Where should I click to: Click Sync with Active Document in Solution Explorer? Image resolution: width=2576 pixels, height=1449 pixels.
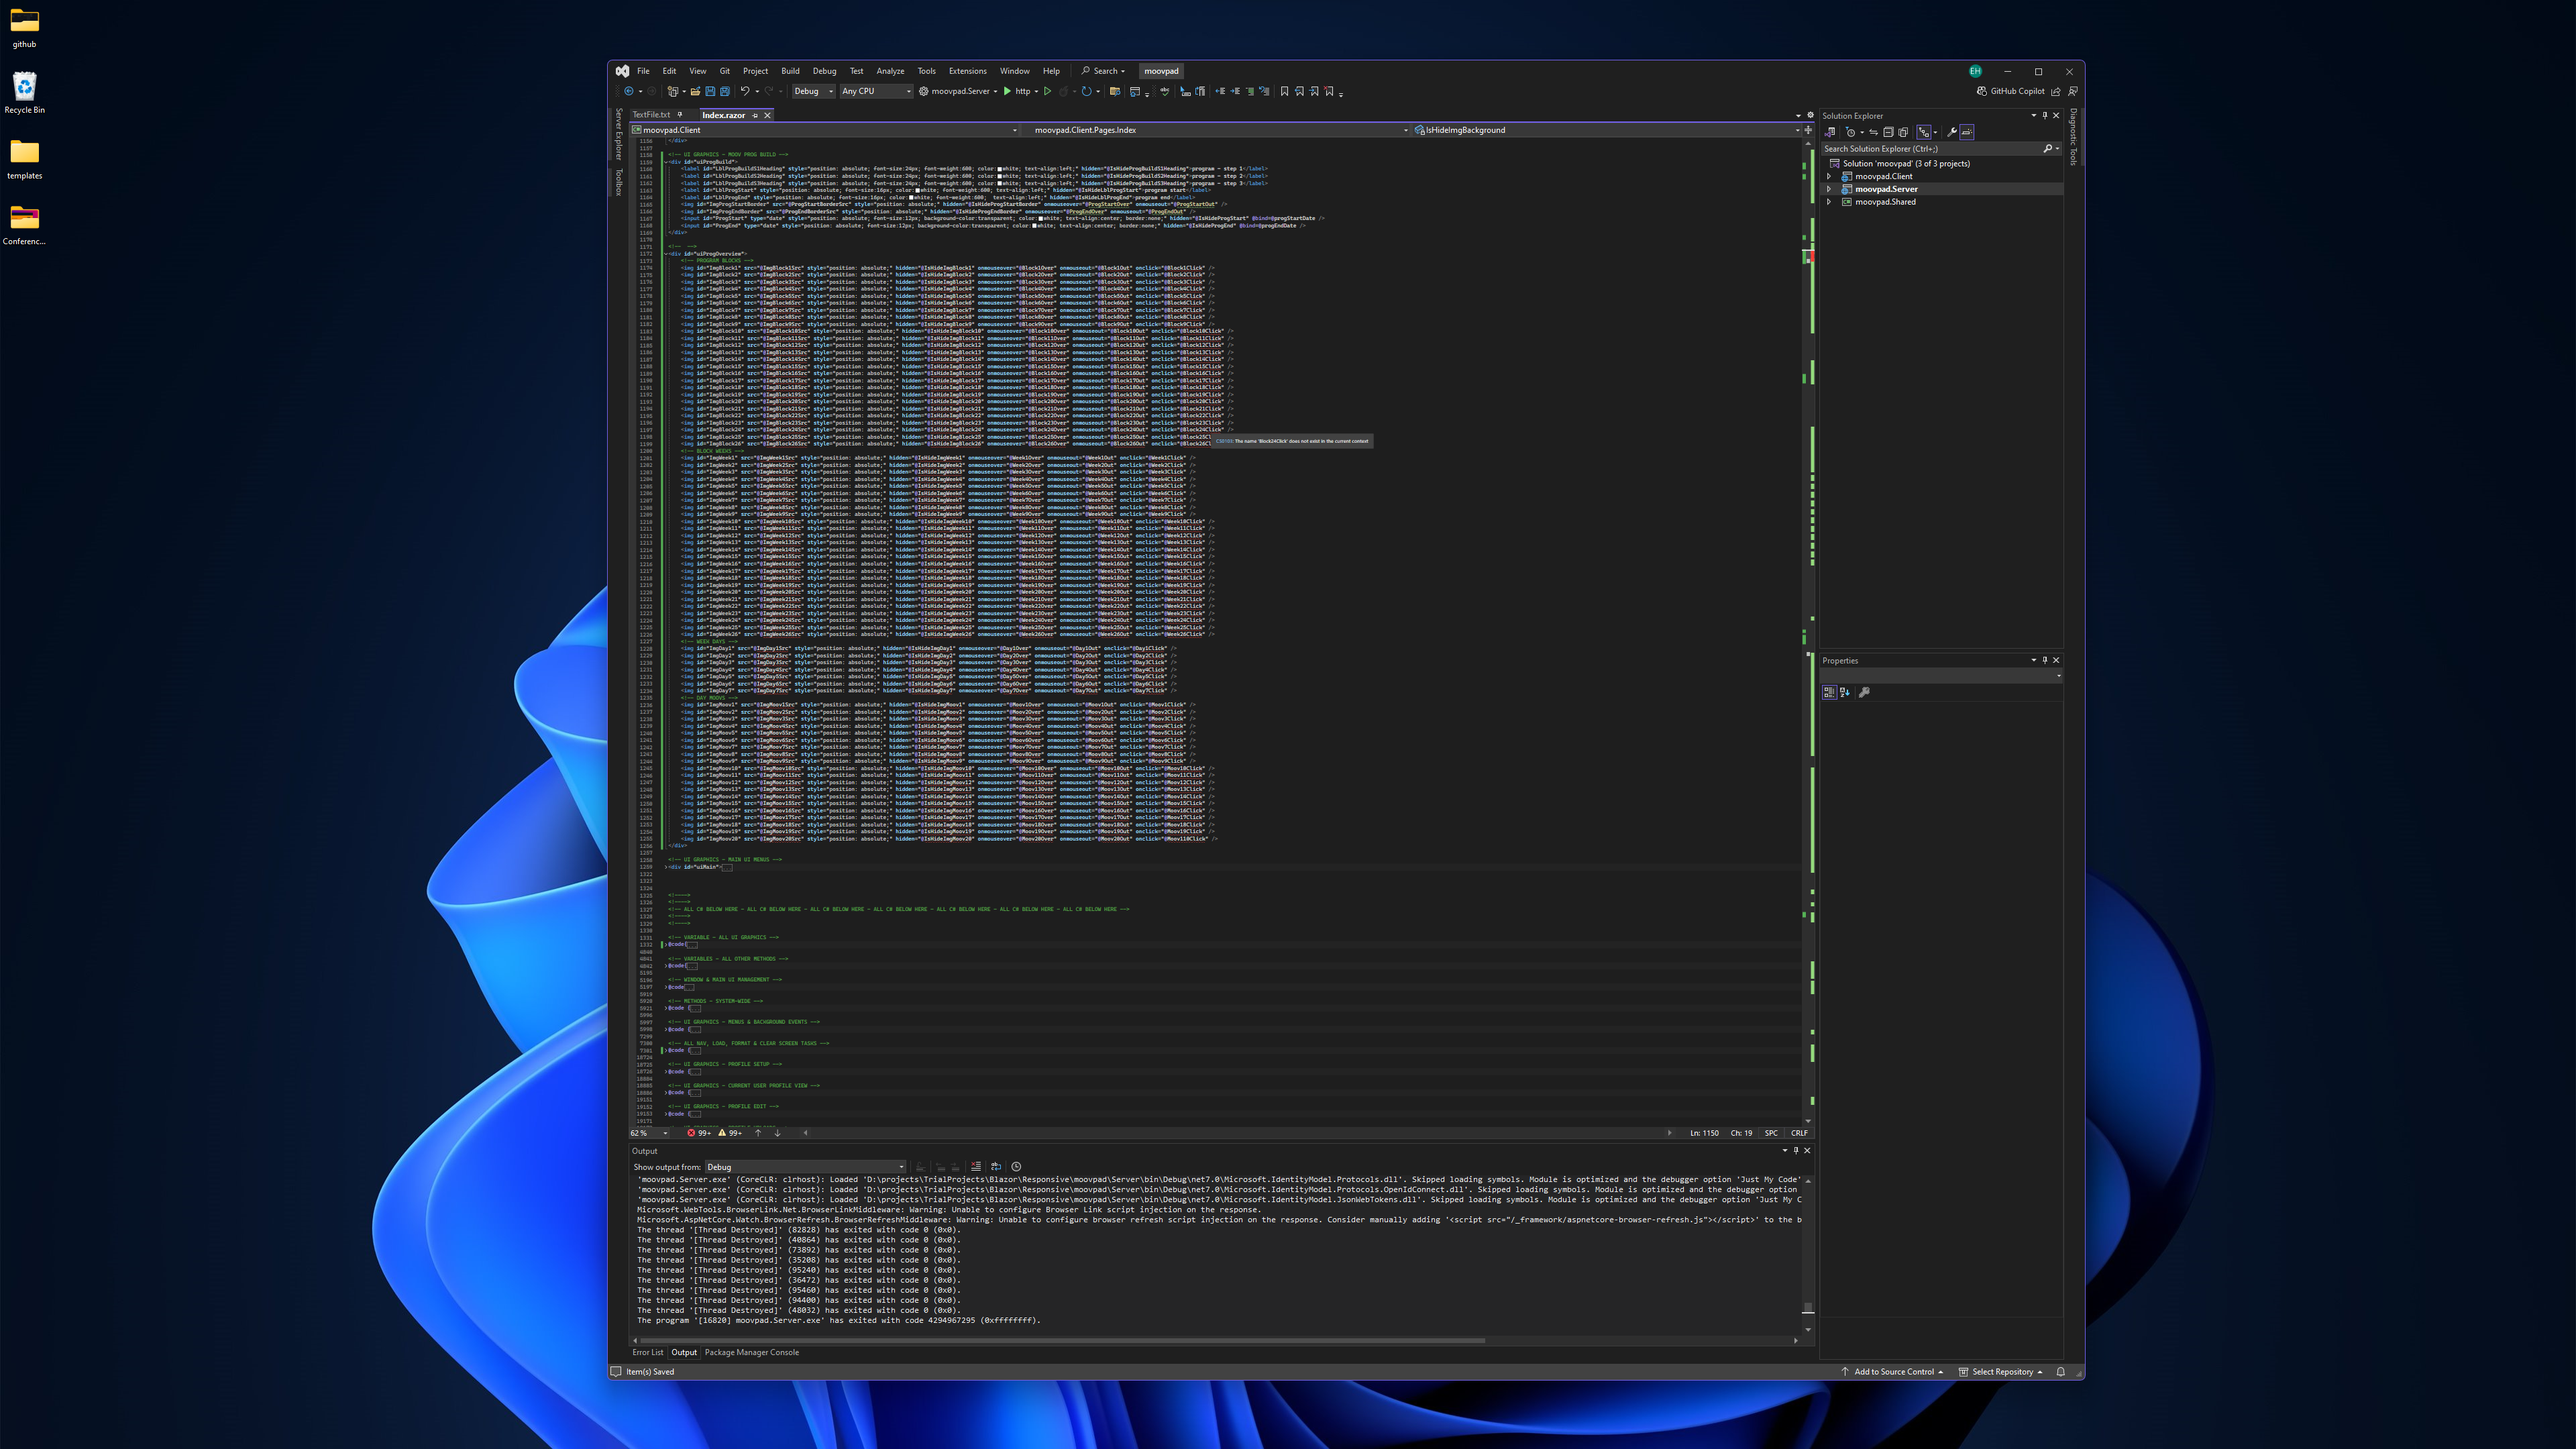tap(1874, 133)
